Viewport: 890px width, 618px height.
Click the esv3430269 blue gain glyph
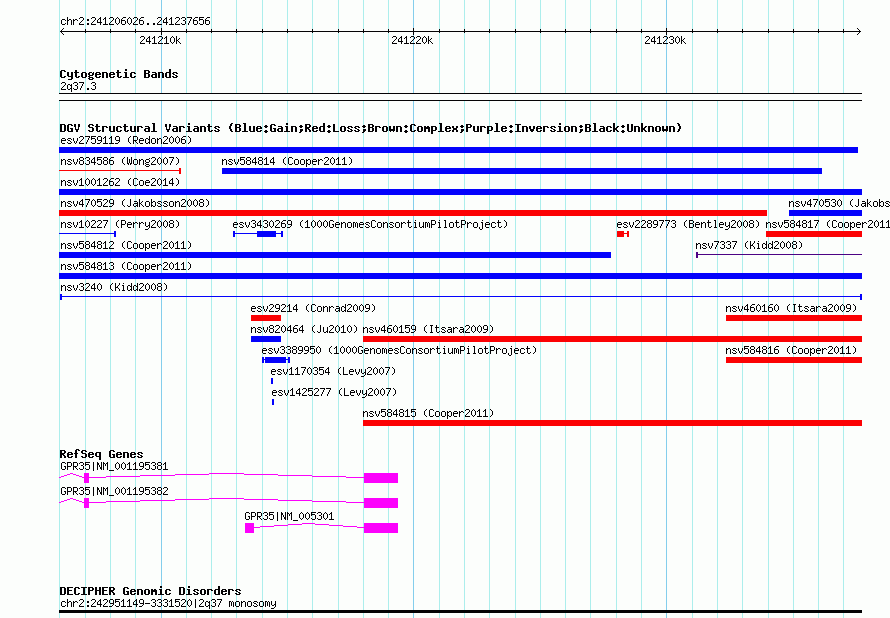tap(258, 234)
